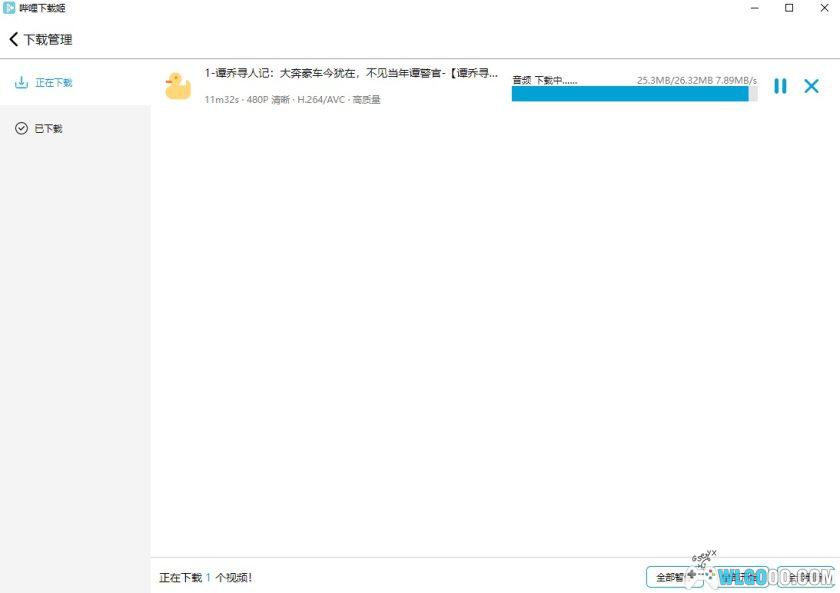Click the circled check icon in the sidebar

tap(22, 128)
